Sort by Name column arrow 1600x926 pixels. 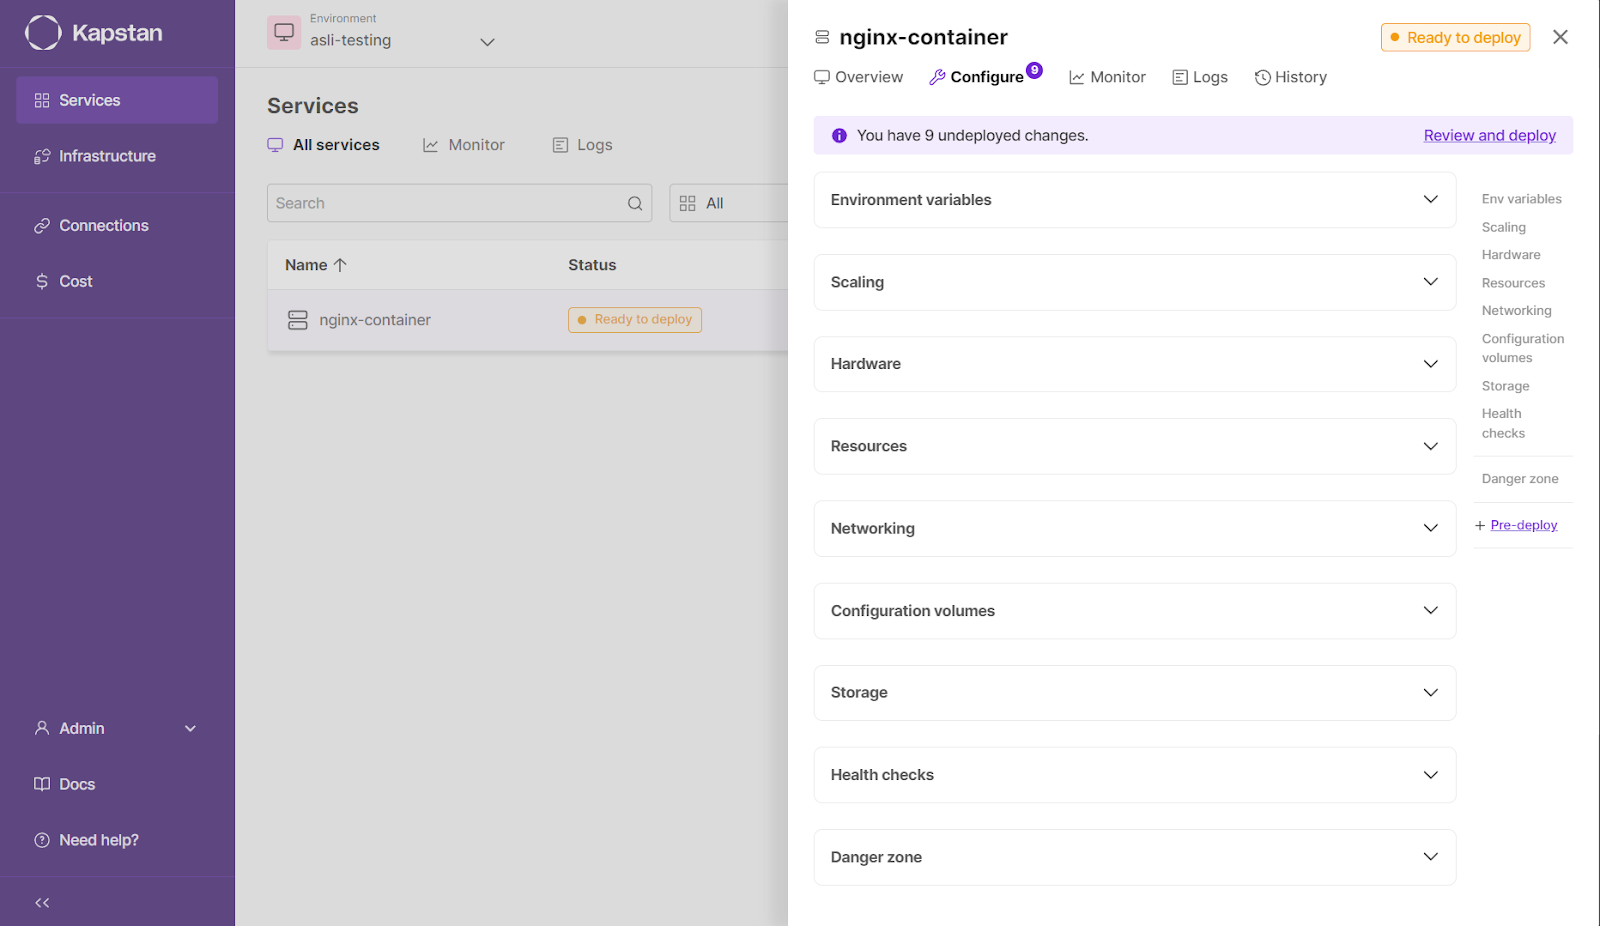coord(340,265)
